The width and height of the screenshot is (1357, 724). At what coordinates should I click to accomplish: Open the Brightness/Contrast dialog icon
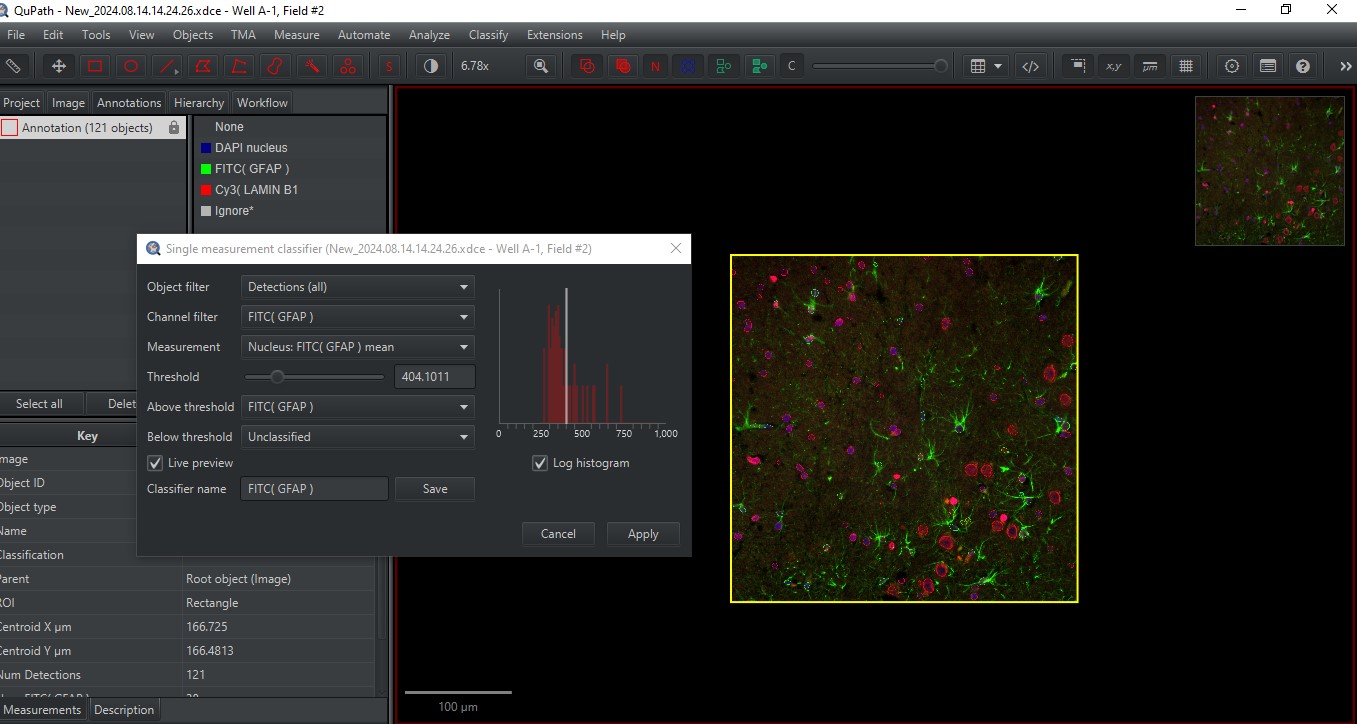[x=430, y=65]
